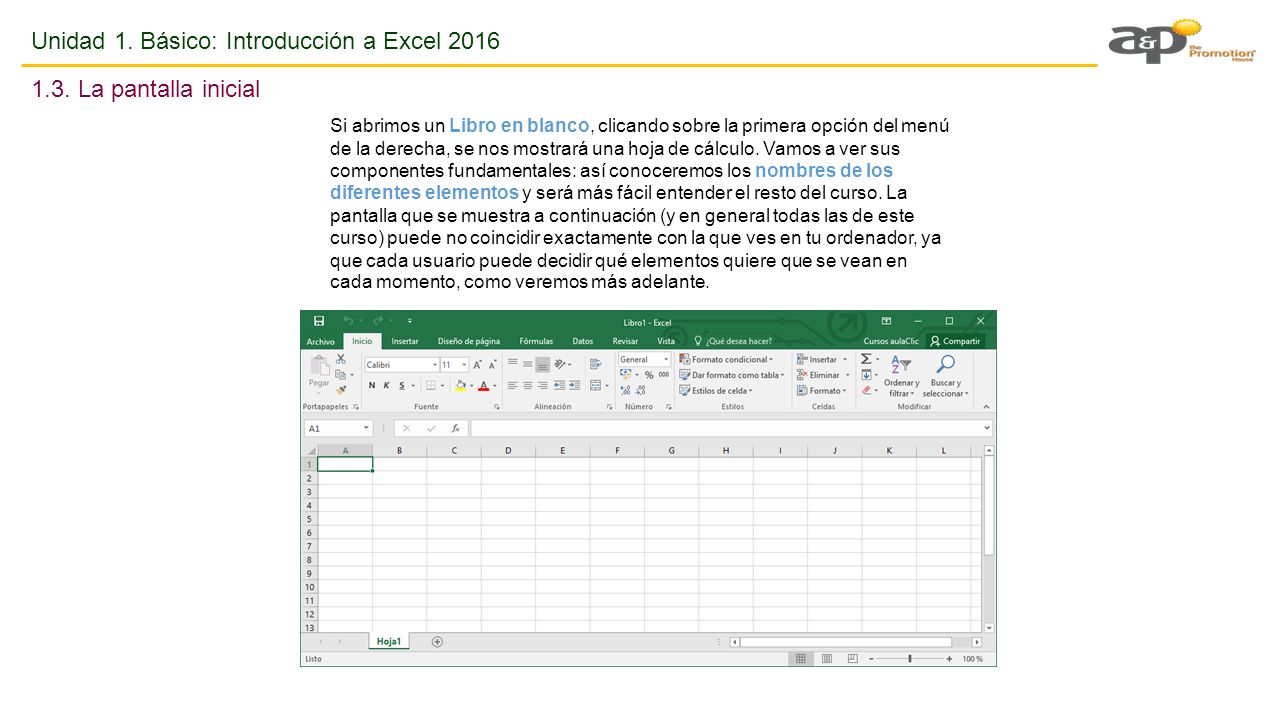1280x720 pixels.
Task: Open the Customize Quick Access Toolbar arrow
Action: [x=410, y=321]
